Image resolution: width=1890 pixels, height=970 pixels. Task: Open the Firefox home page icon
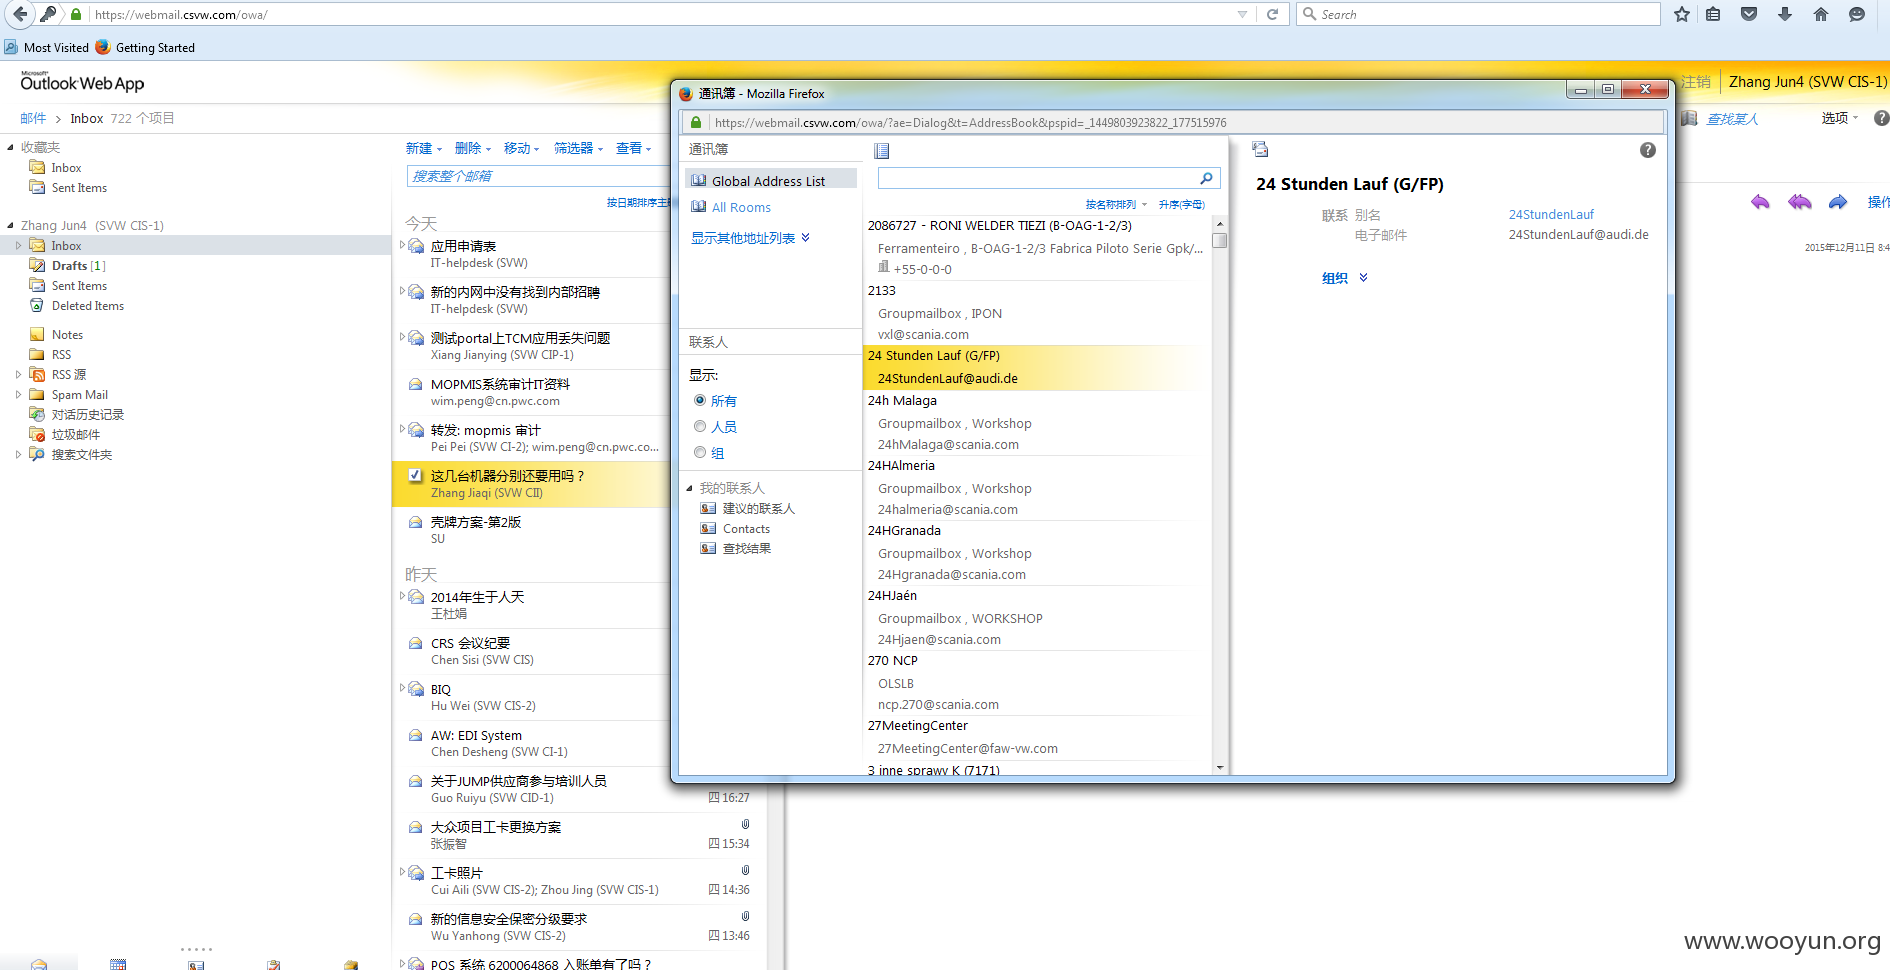(1821, 14)
